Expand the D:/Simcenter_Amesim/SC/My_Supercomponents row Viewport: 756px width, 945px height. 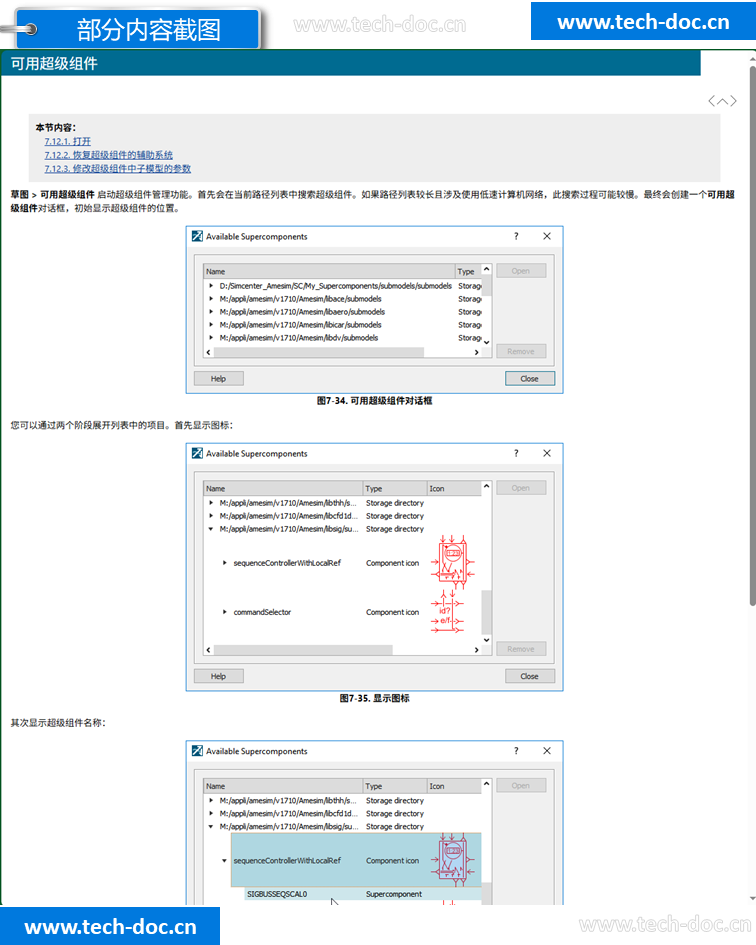click(x=211, y=286)
